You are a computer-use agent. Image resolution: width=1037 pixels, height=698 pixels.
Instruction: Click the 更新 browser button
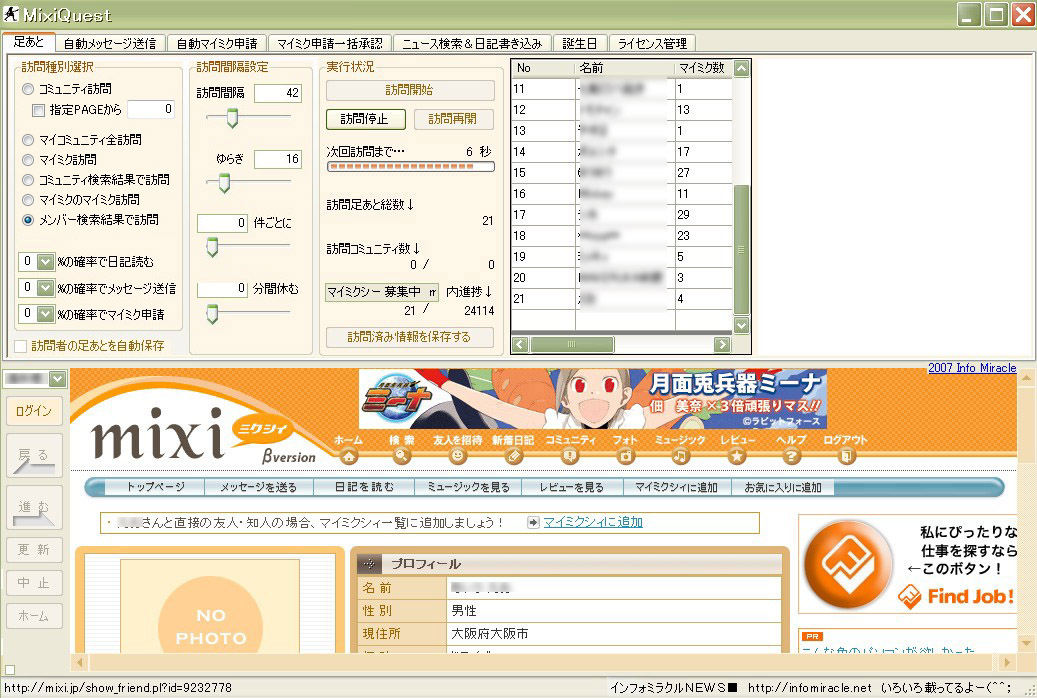click(x=34, y=550)
